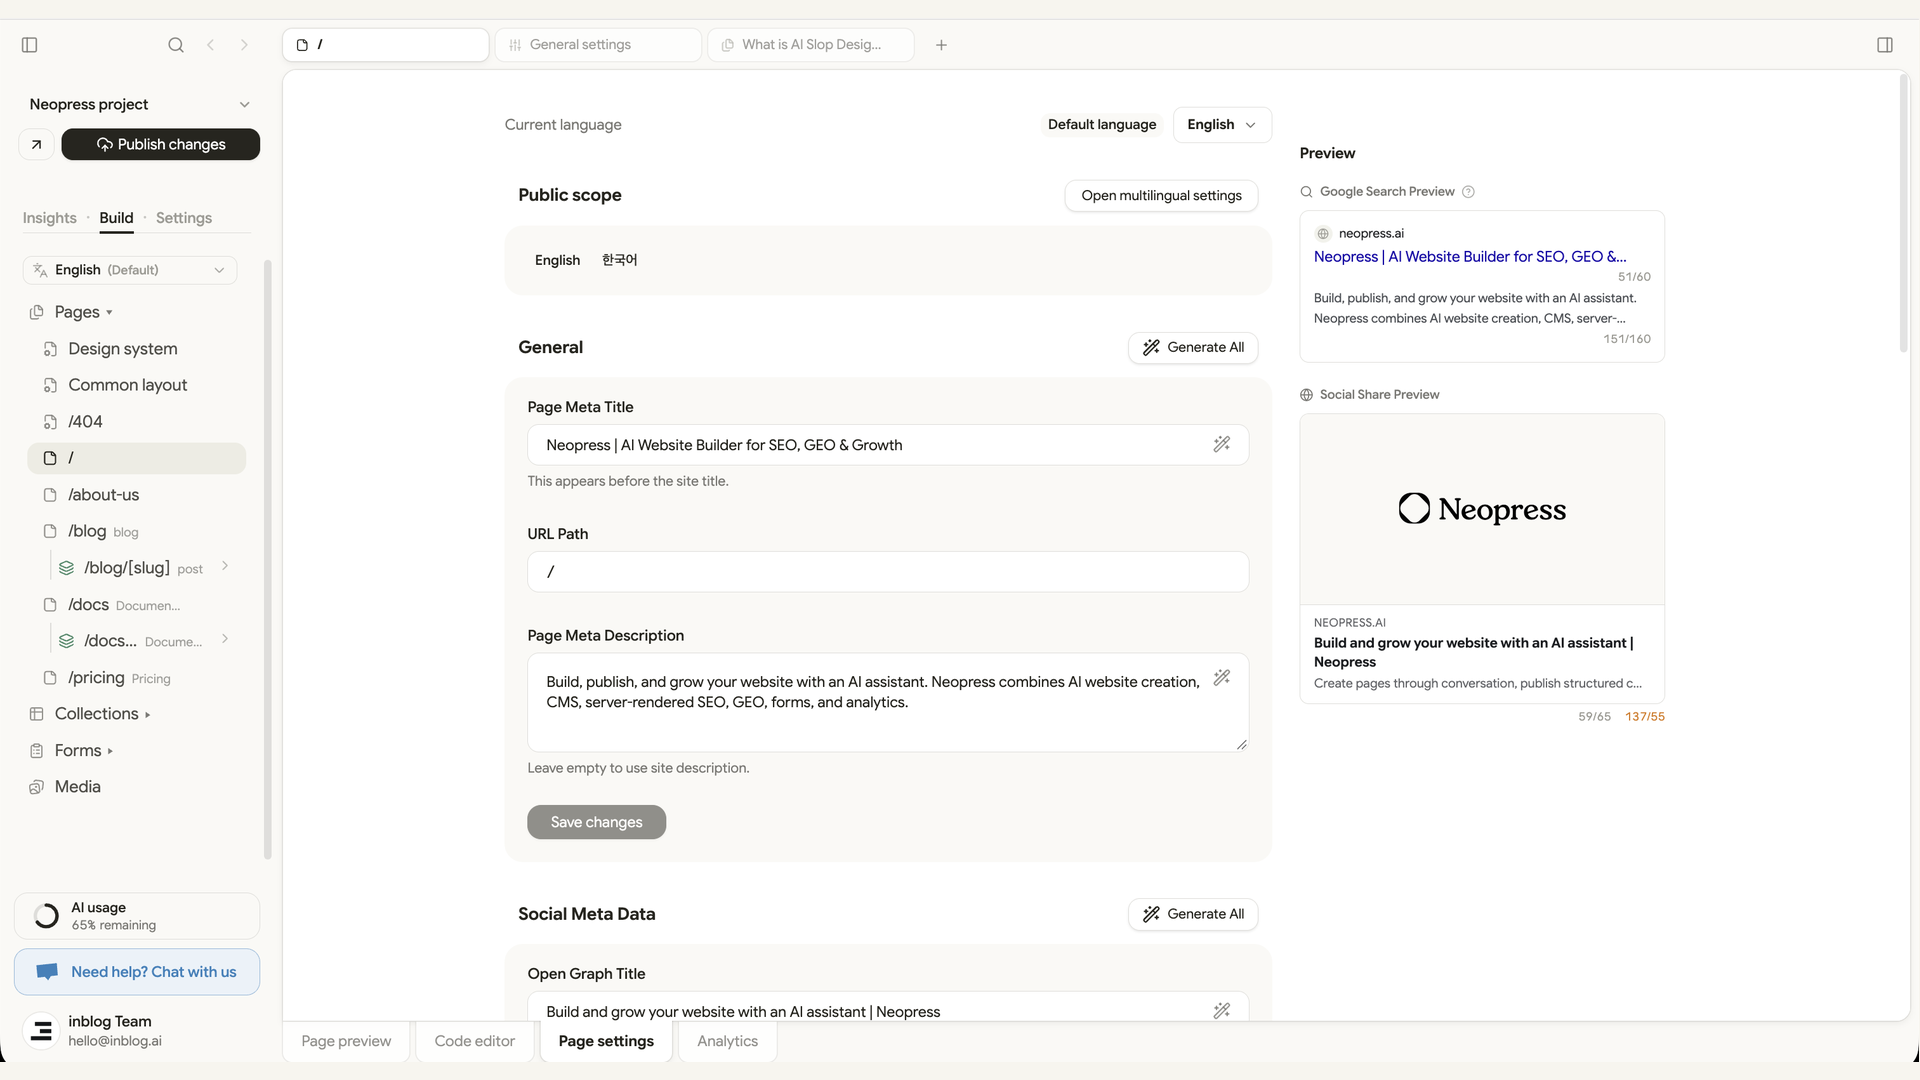Click the /blog/[slug] collection layers icon
The width and height of the screenshot is (1920, 1080).
(x=67, y=568)
